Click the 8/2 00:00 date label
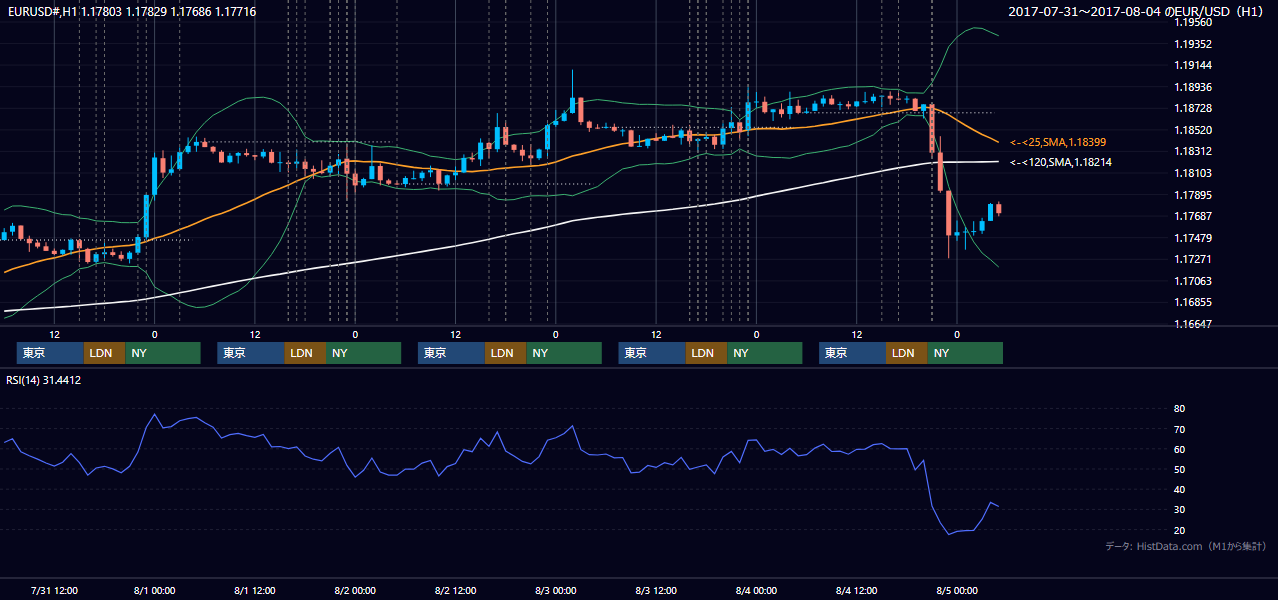The height and width of the screenshot is (600, 1278). point(355,590)
